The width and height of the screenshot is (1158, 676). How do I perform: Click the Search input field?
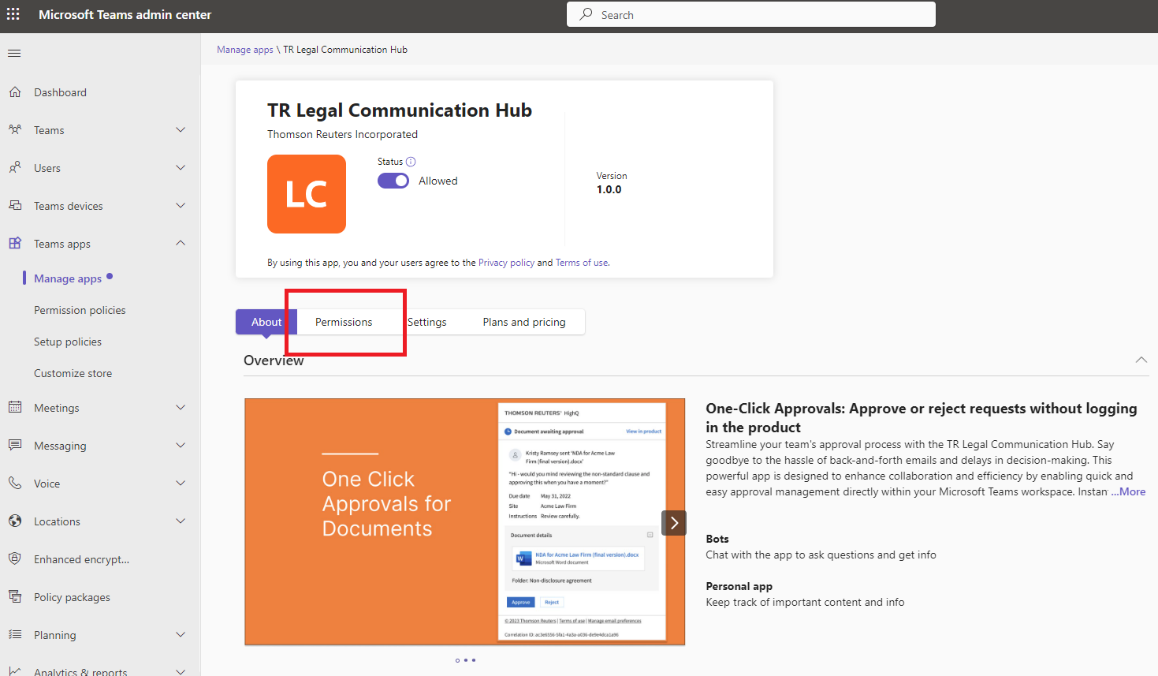point(751,14)
